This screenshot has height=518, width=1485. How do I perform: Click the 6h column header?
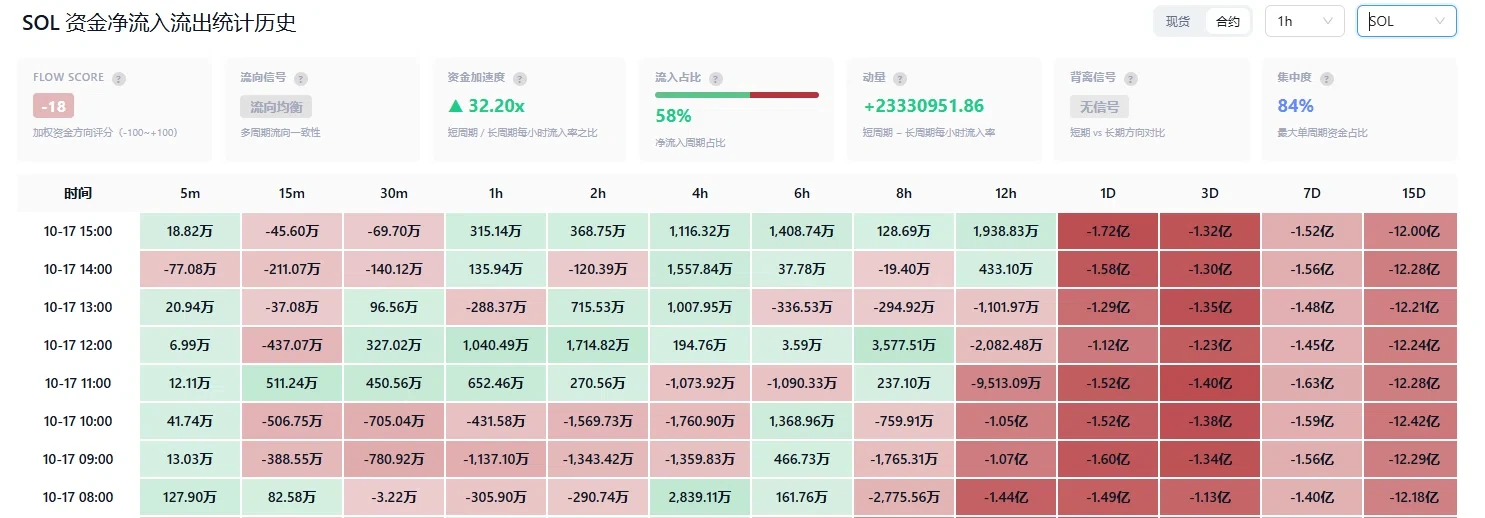click(x=802, y=193)
